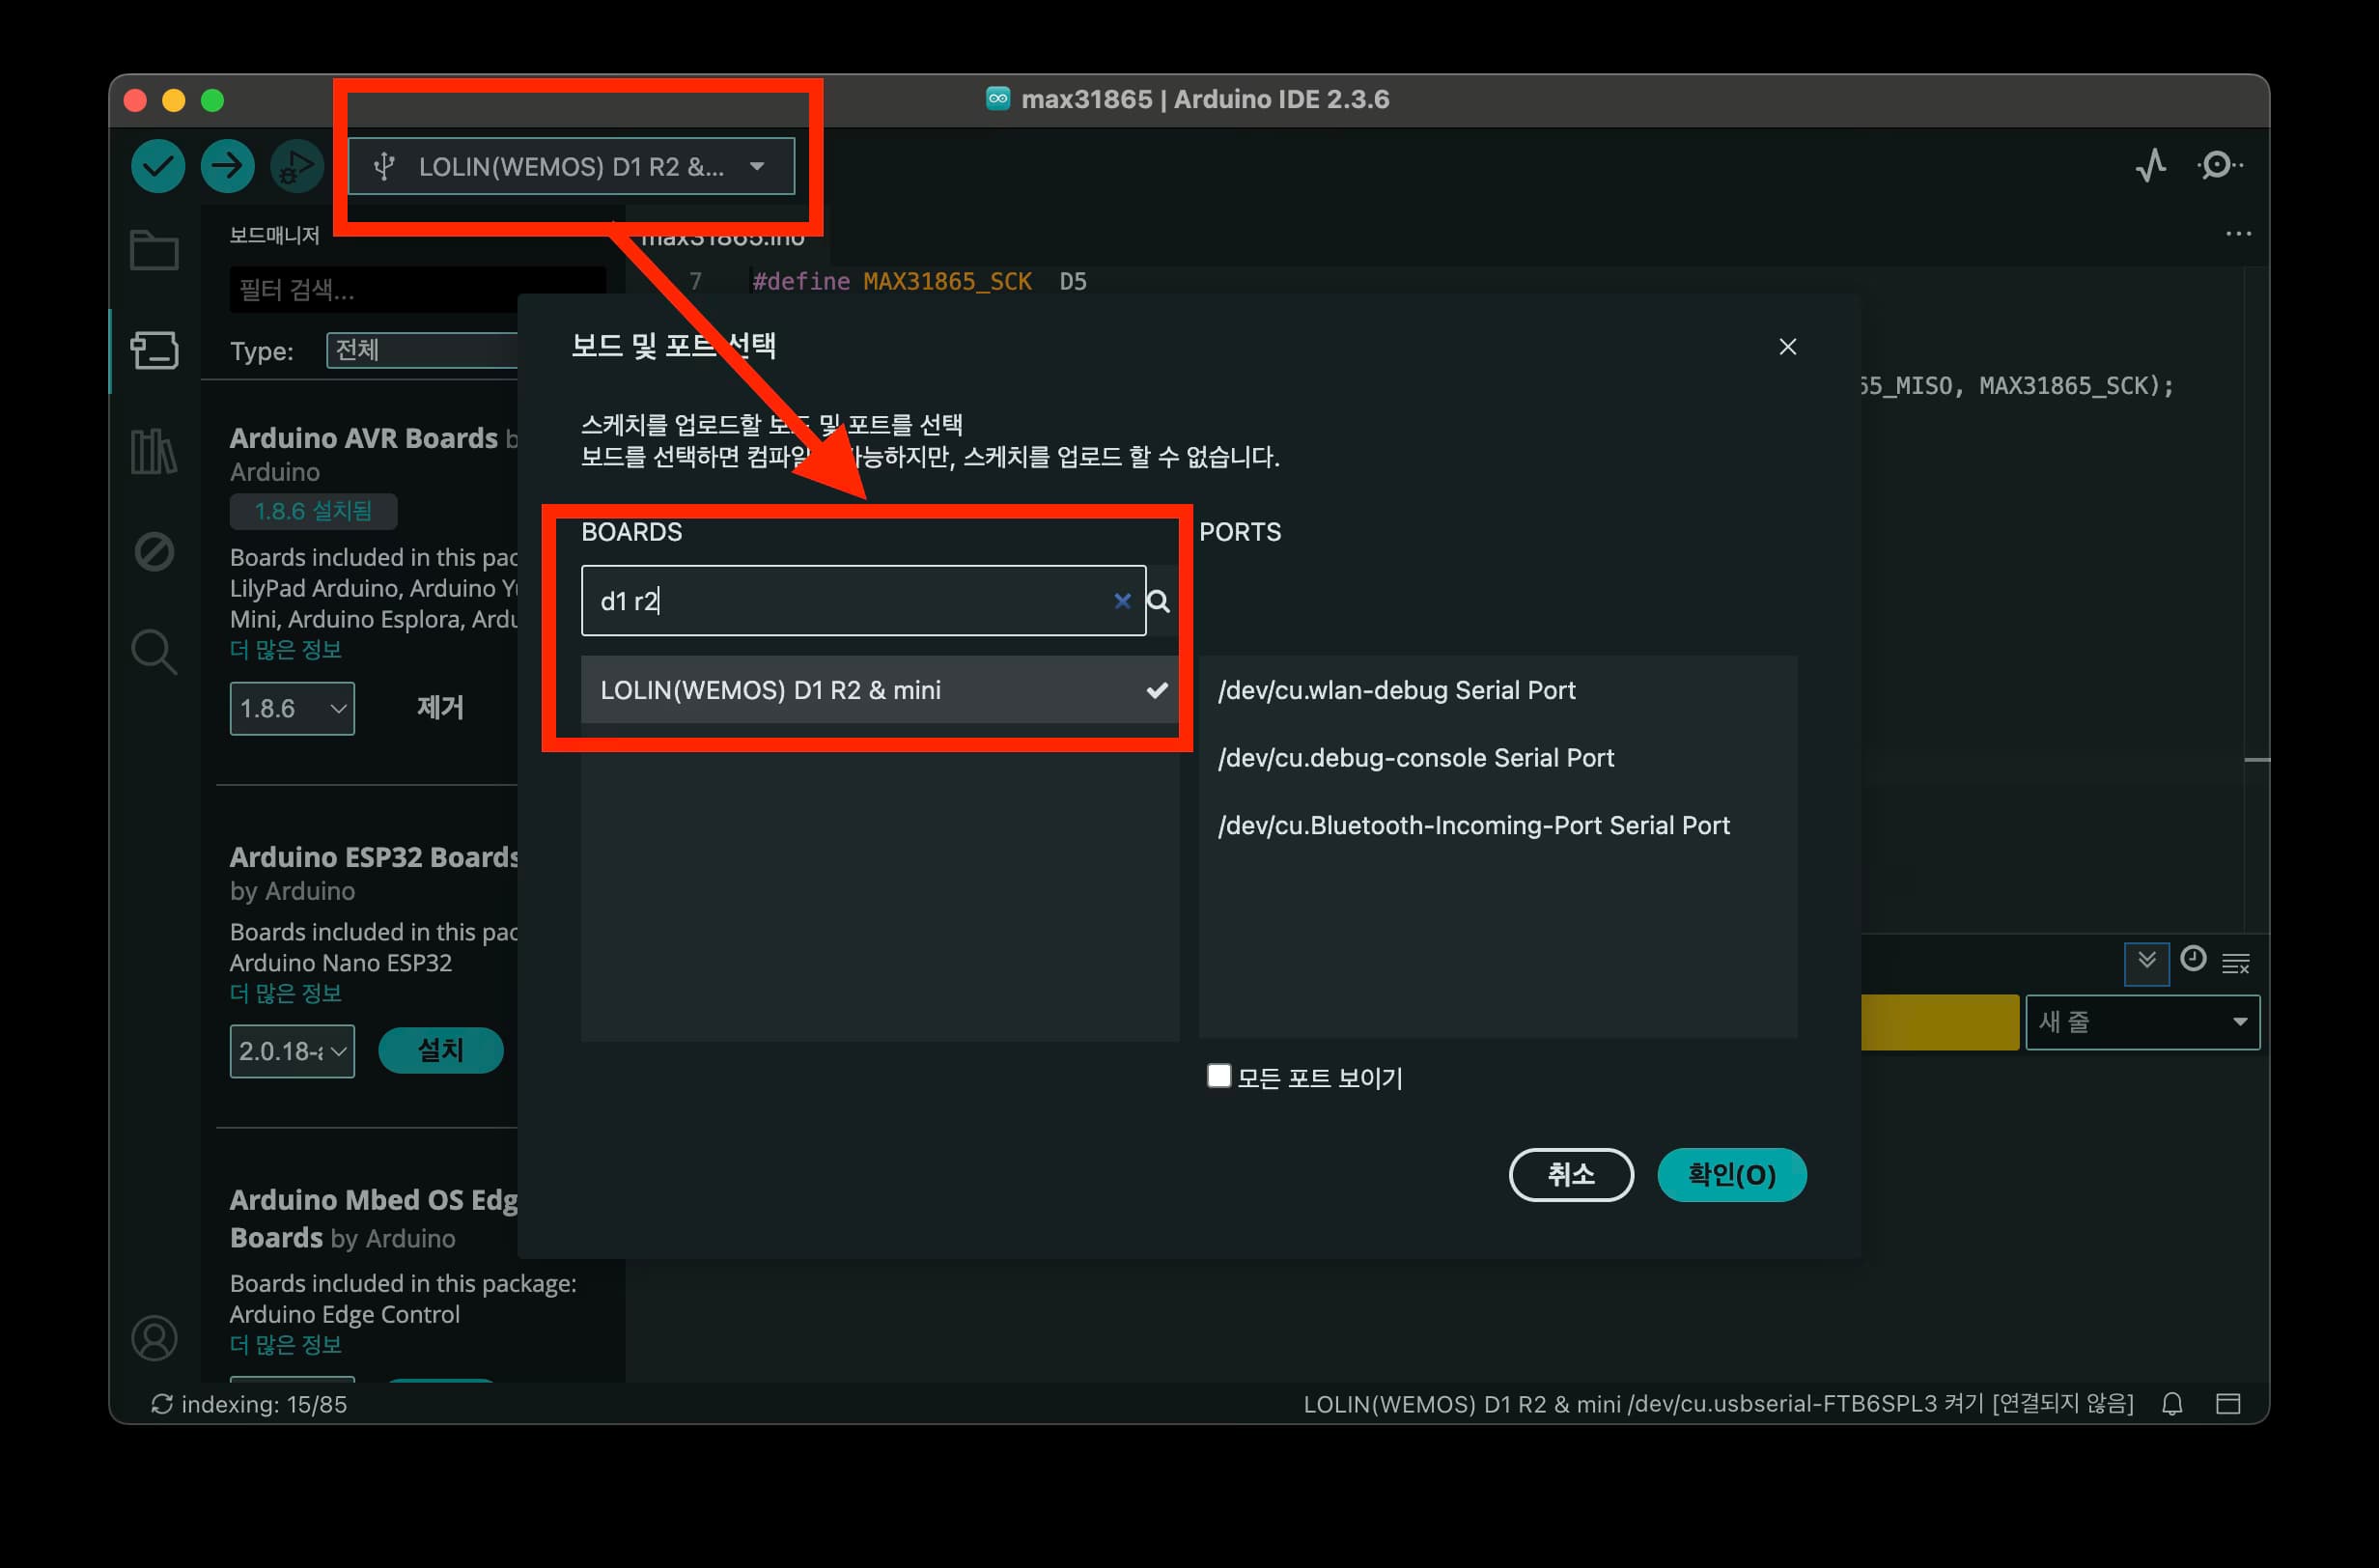The height and width of the screenshot is (1568, 2379).
Task: Select LOLIN(WEMOS) D1 R2 & mini board
Action: (x=879, y=690)
